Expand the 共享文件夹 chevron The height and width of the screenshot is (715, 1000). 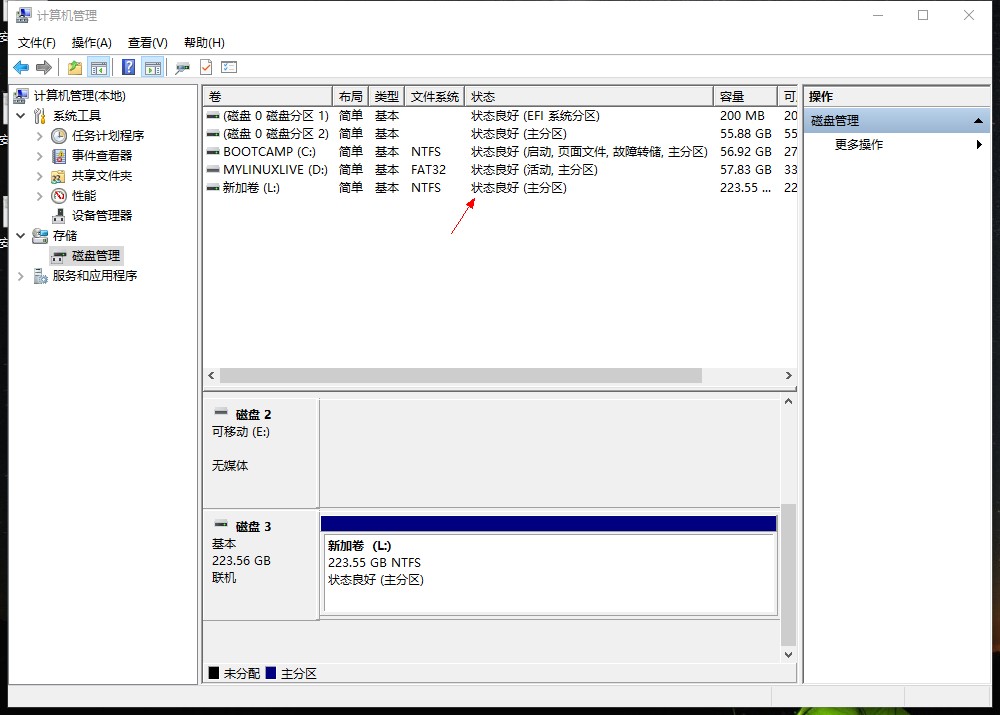click(40, 175)
